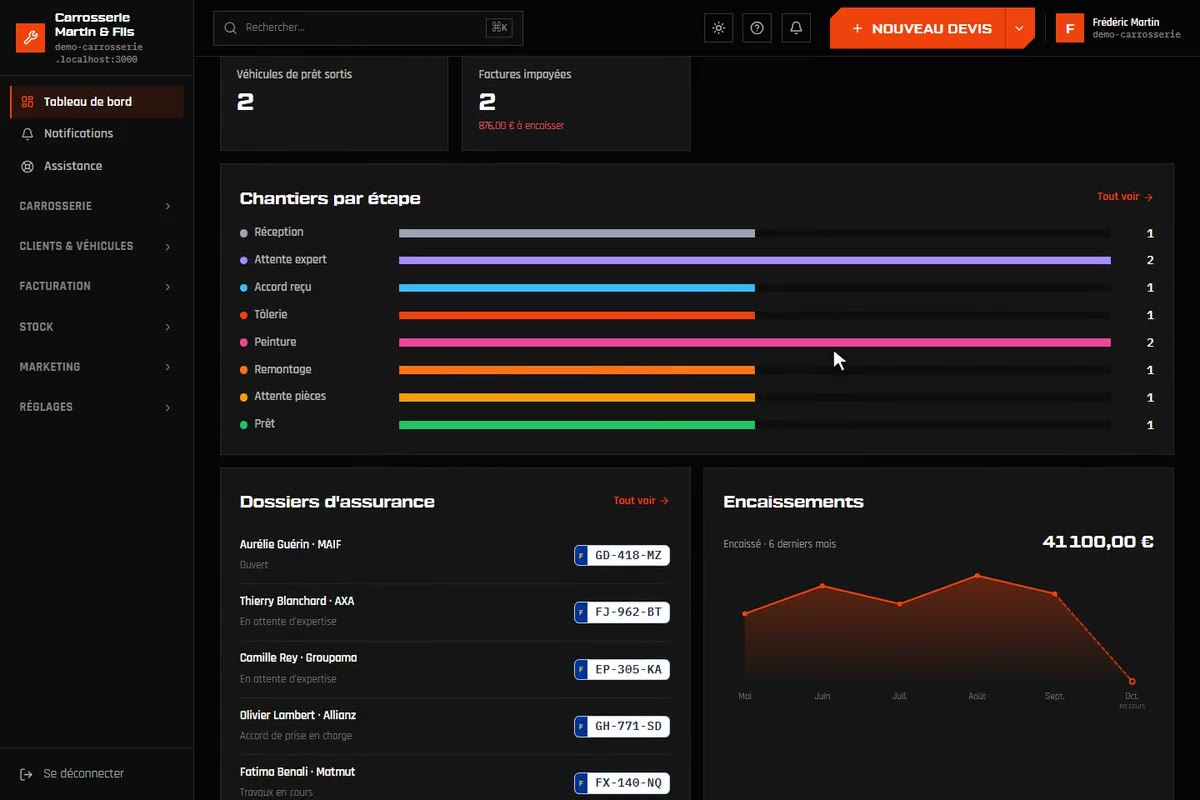The width and height of the screenshot is (1200, 800).
Task: Click Tout voir in Dossiers d'assurance
Action: [641, 501]
